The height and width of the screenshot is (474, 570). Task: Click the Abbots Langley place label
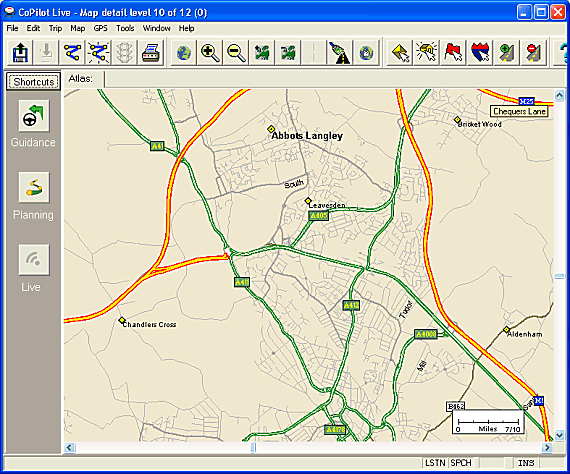point(307,136)
